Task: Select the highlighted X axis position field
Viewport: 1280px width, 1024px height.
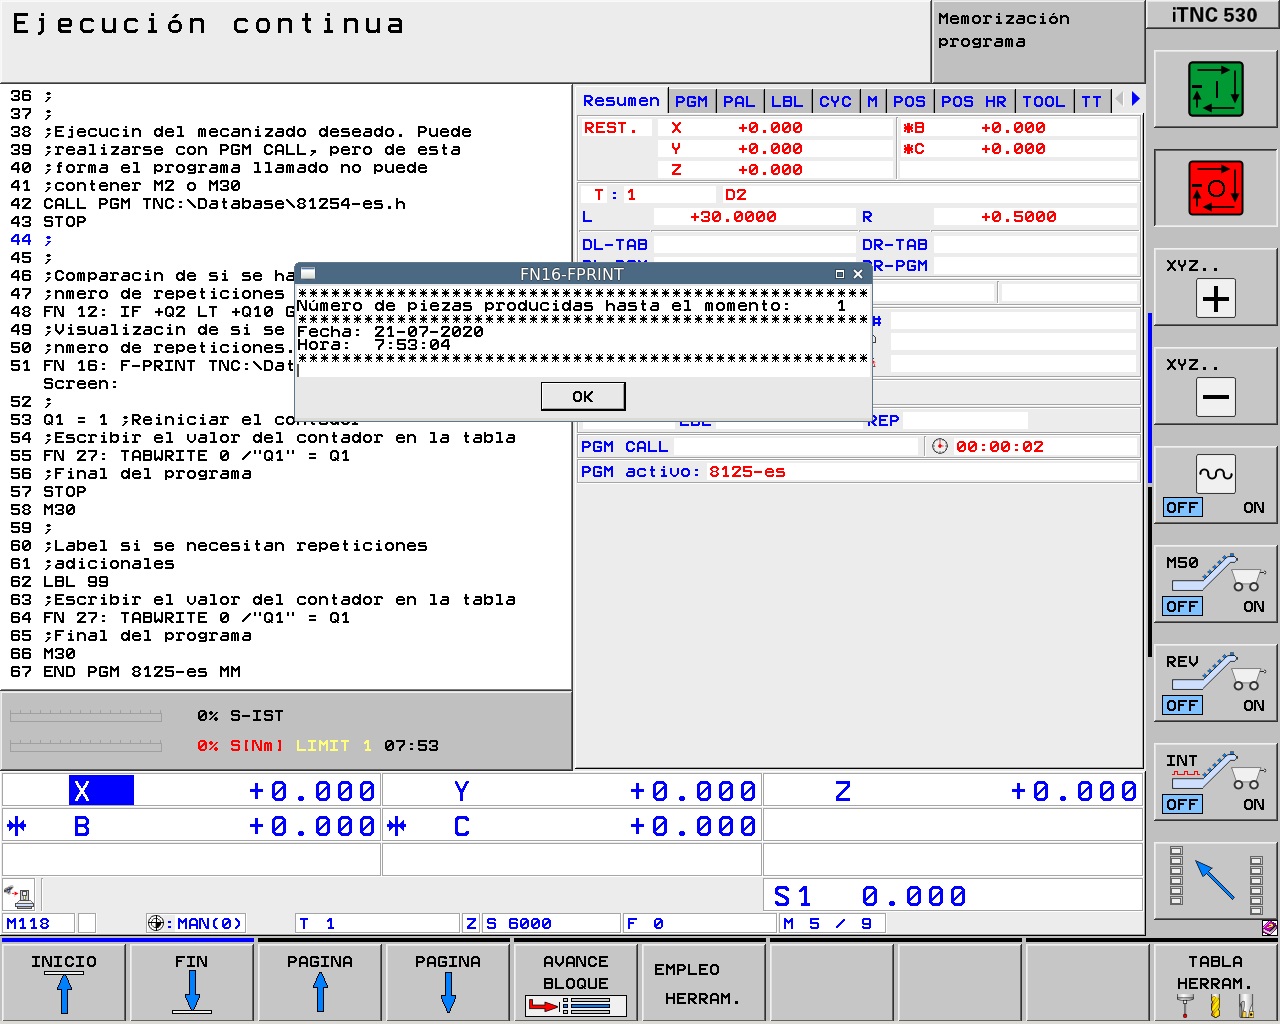Action: (101, 791)
